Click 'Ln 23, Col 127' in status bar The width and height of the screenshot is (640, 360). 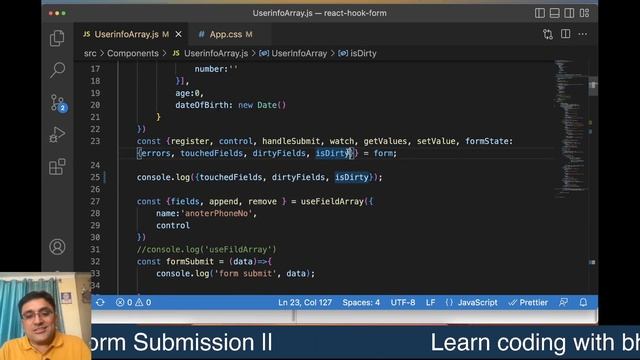tap(305, 302)
